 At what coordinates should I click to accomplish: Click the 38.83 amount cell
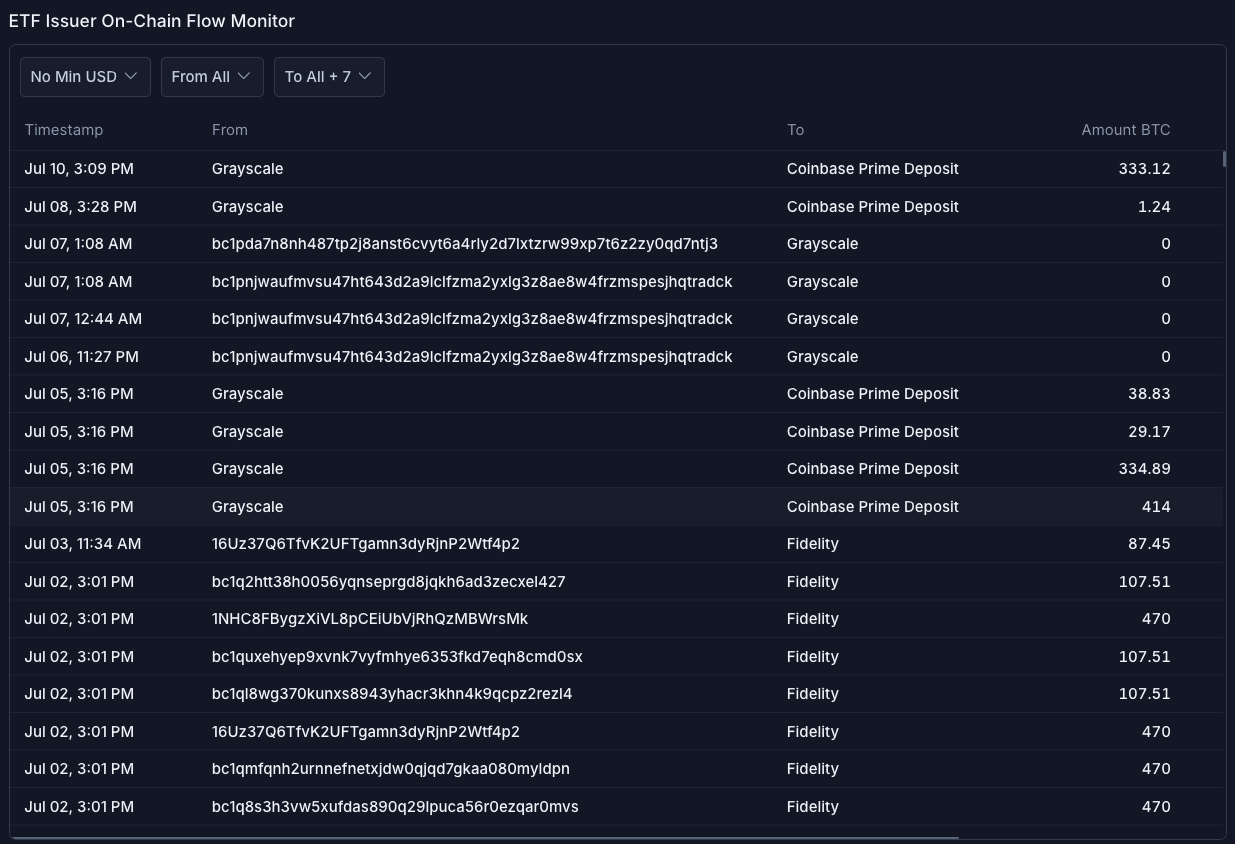pyautogui.click(x=1149, y=394)
